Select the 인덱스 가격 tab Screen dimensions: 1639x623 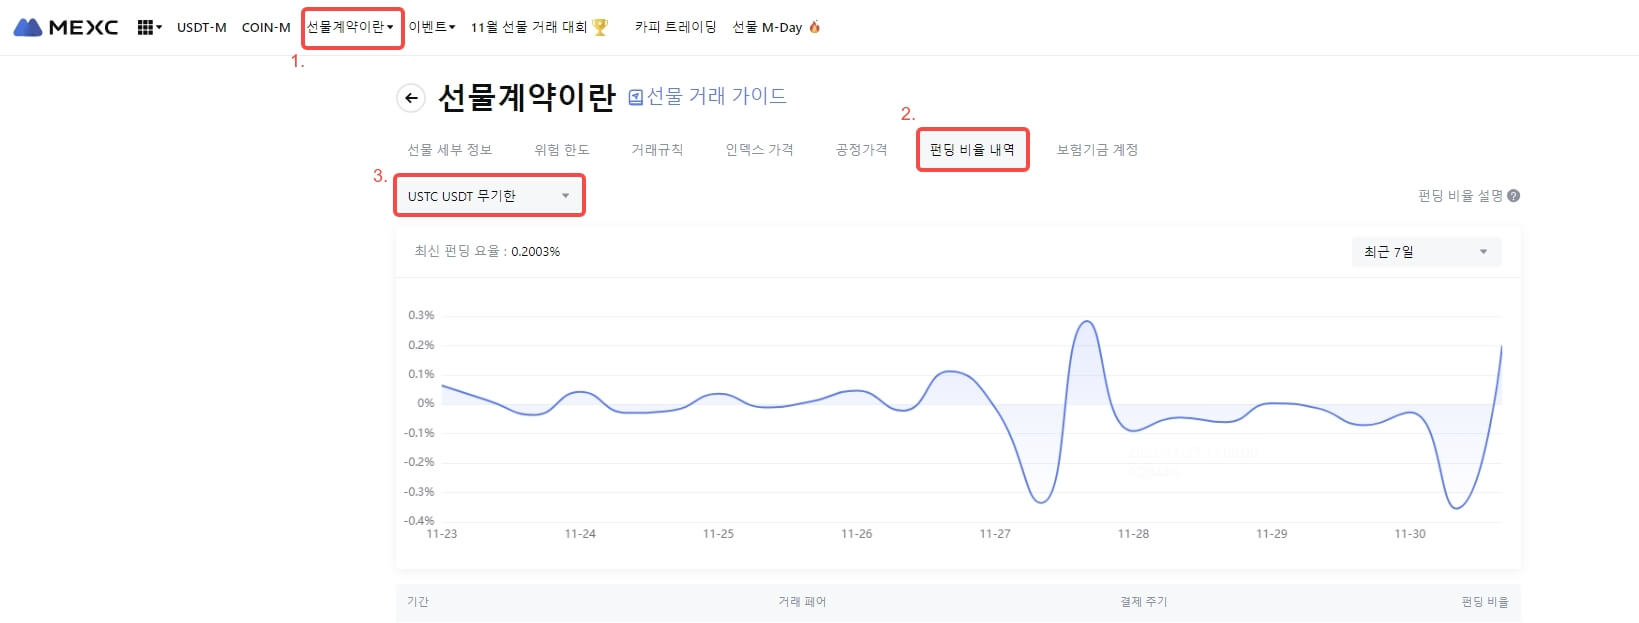tap(759, 150)
